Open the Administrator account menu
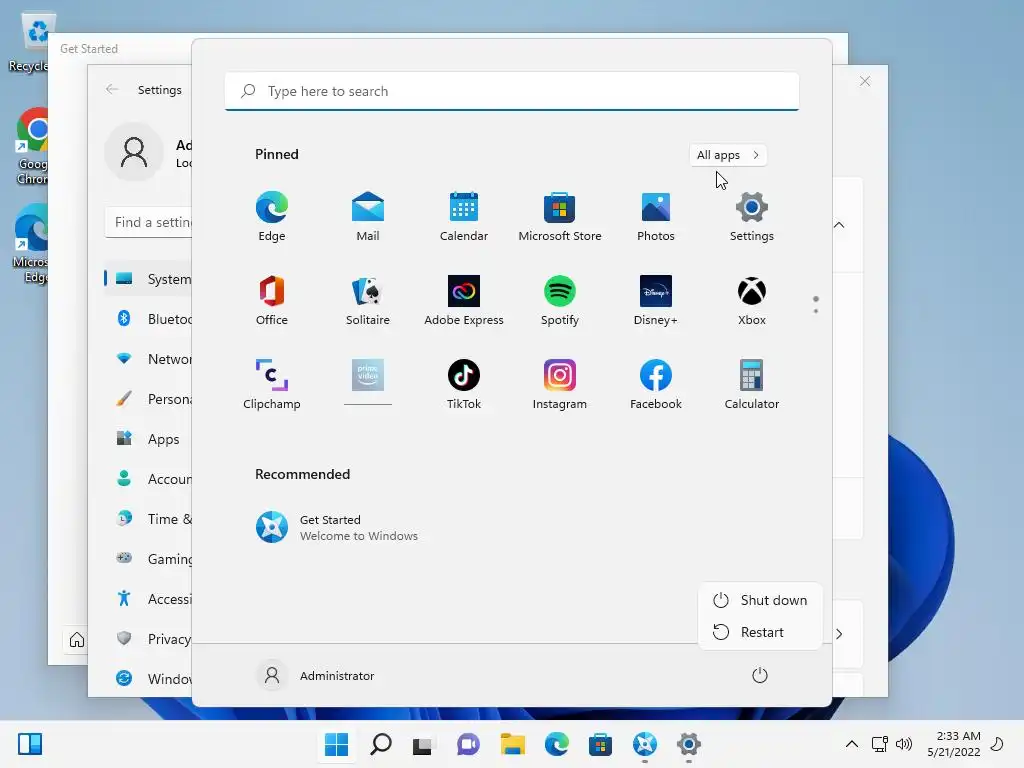The width and height of the screenshot is (1024, 768). click(x=316, y=675)
